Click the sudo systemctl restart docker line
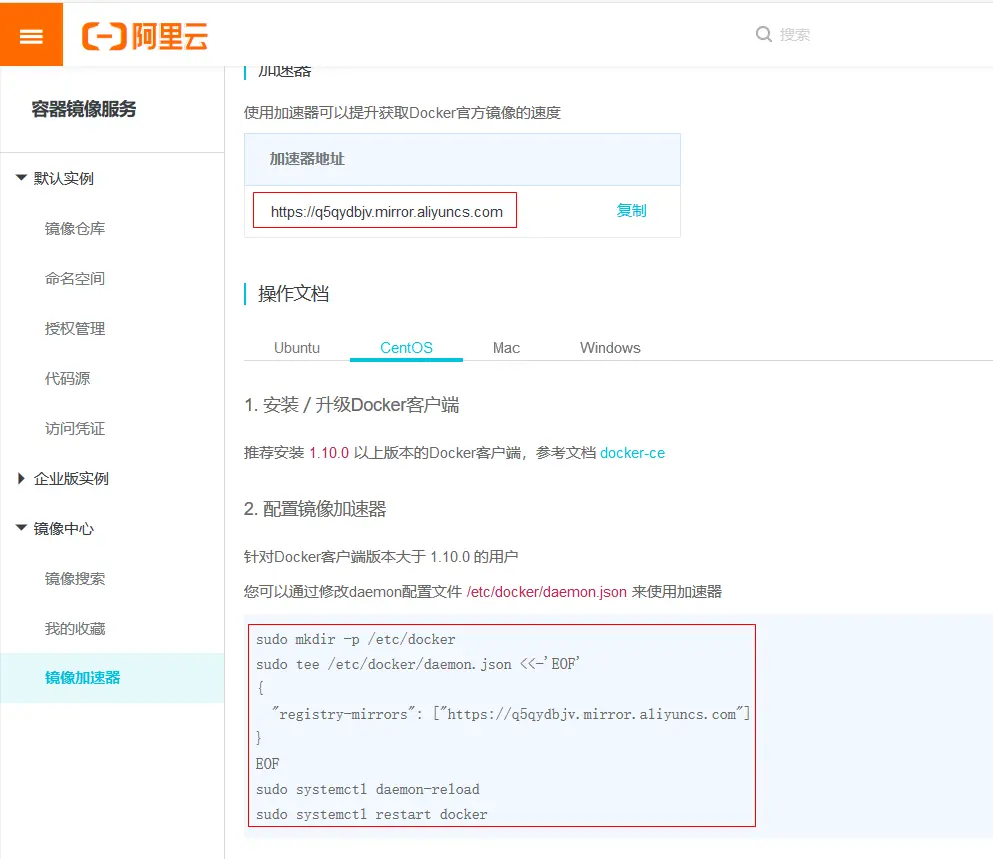This screenshot has height=859, width=993. tap(372, 814)
